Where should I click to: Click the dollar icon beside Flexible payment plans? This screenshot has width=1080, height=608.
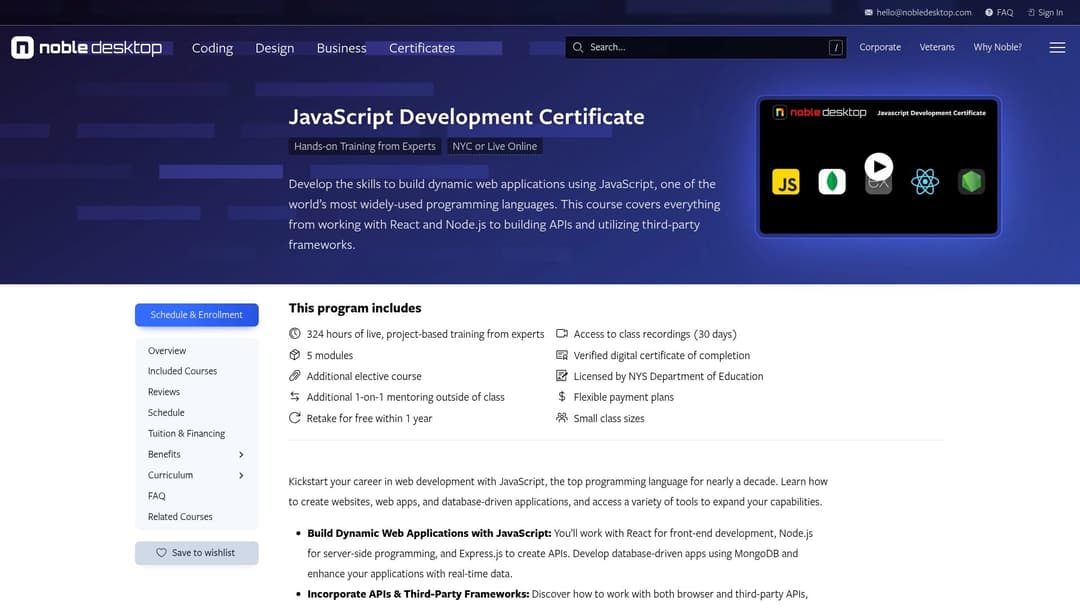562,397
